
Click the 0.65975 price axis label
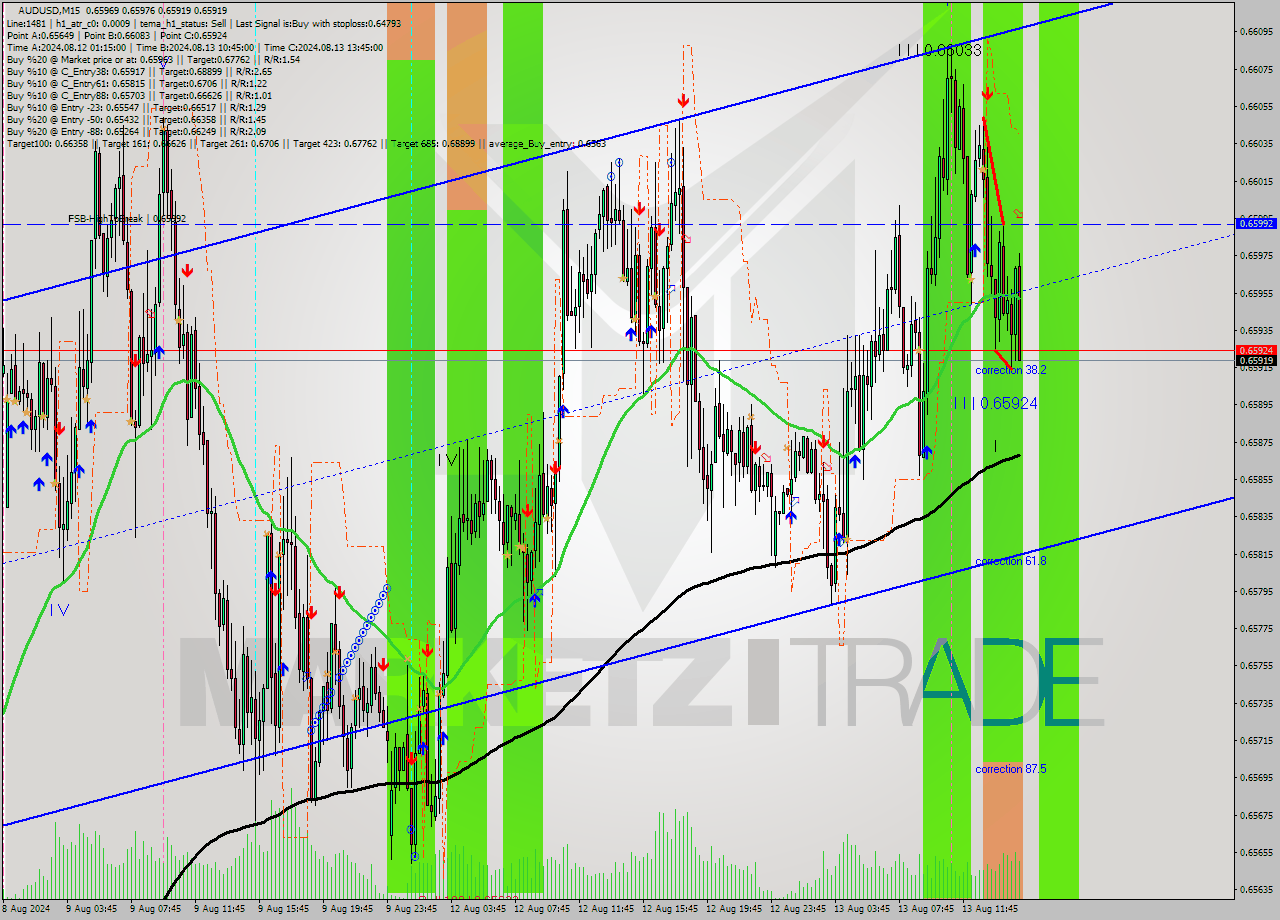pos(1257,255)
